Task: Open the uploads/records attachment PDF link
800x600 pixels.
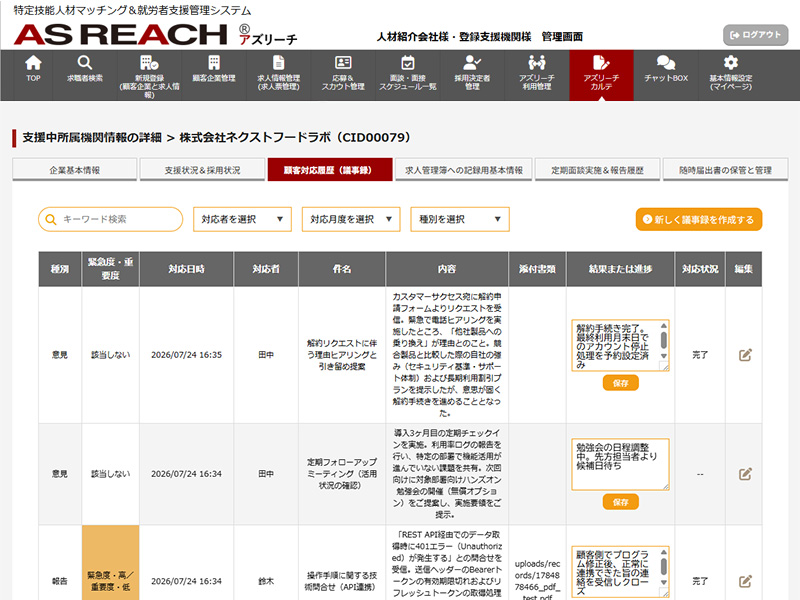Action: [x=537, y=581]
